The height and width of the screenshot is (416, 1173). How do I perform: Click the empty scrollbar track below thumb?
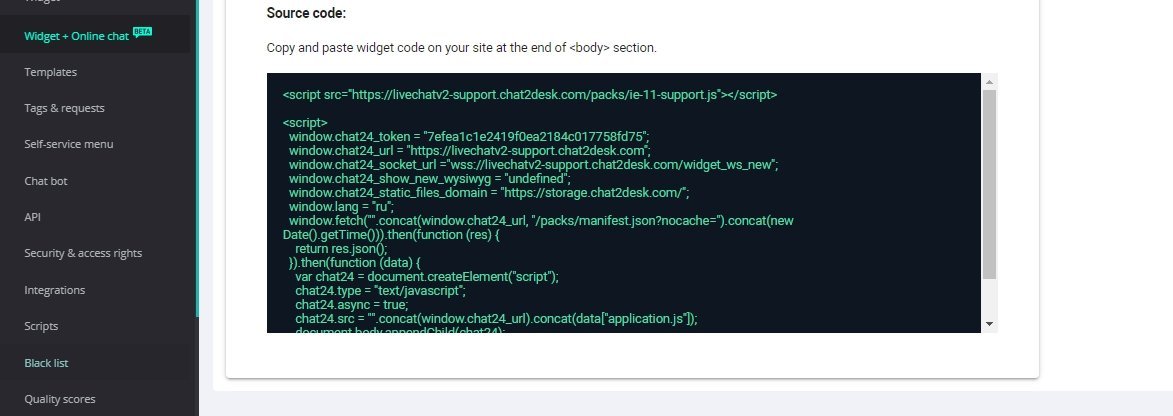tap(989, 298)
